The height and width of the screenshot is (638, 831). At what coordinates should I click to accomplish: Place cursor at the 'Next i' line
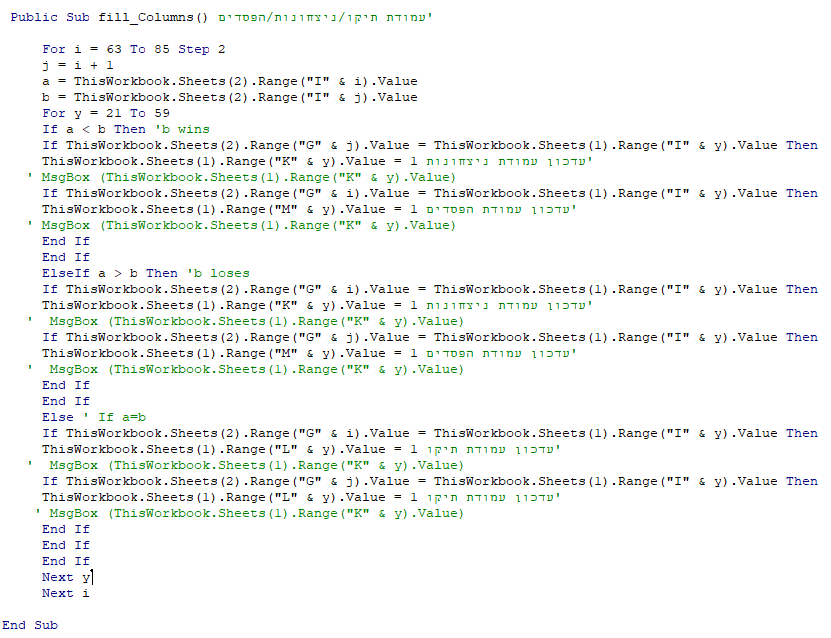[x=66, y=593]
